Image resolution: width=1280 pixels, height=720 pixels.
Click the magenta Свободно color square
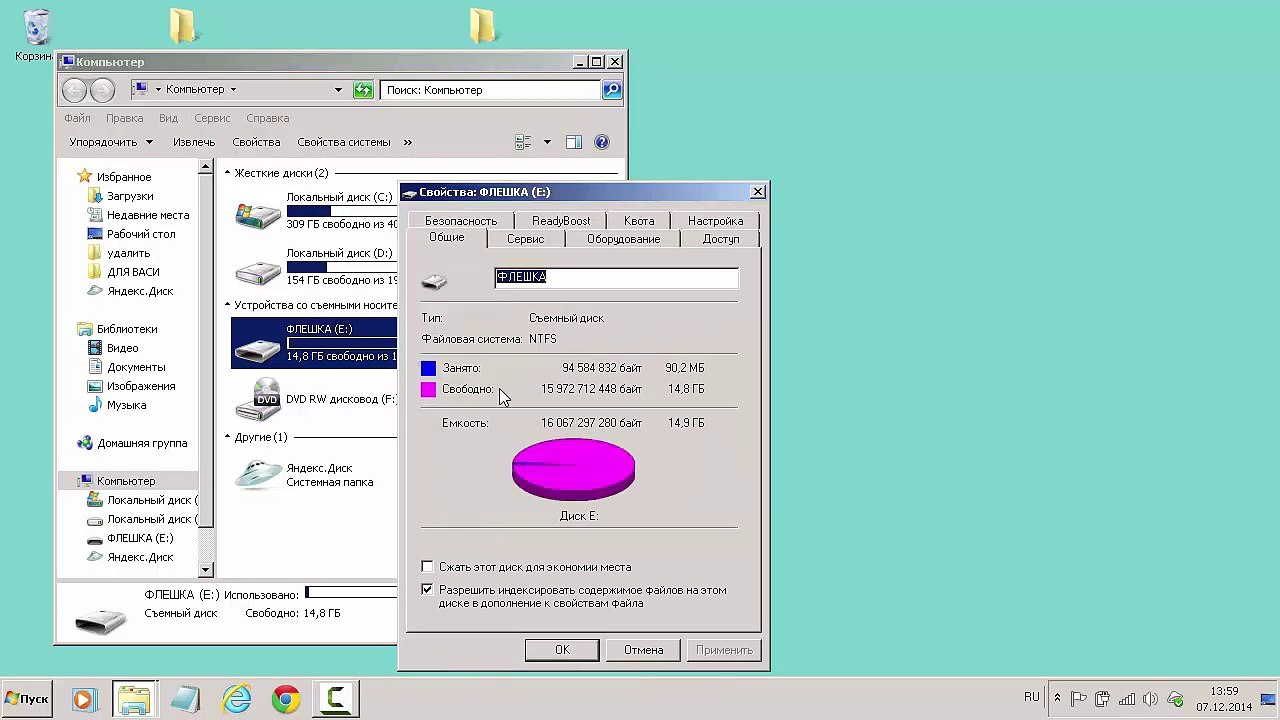coord(428,389)
